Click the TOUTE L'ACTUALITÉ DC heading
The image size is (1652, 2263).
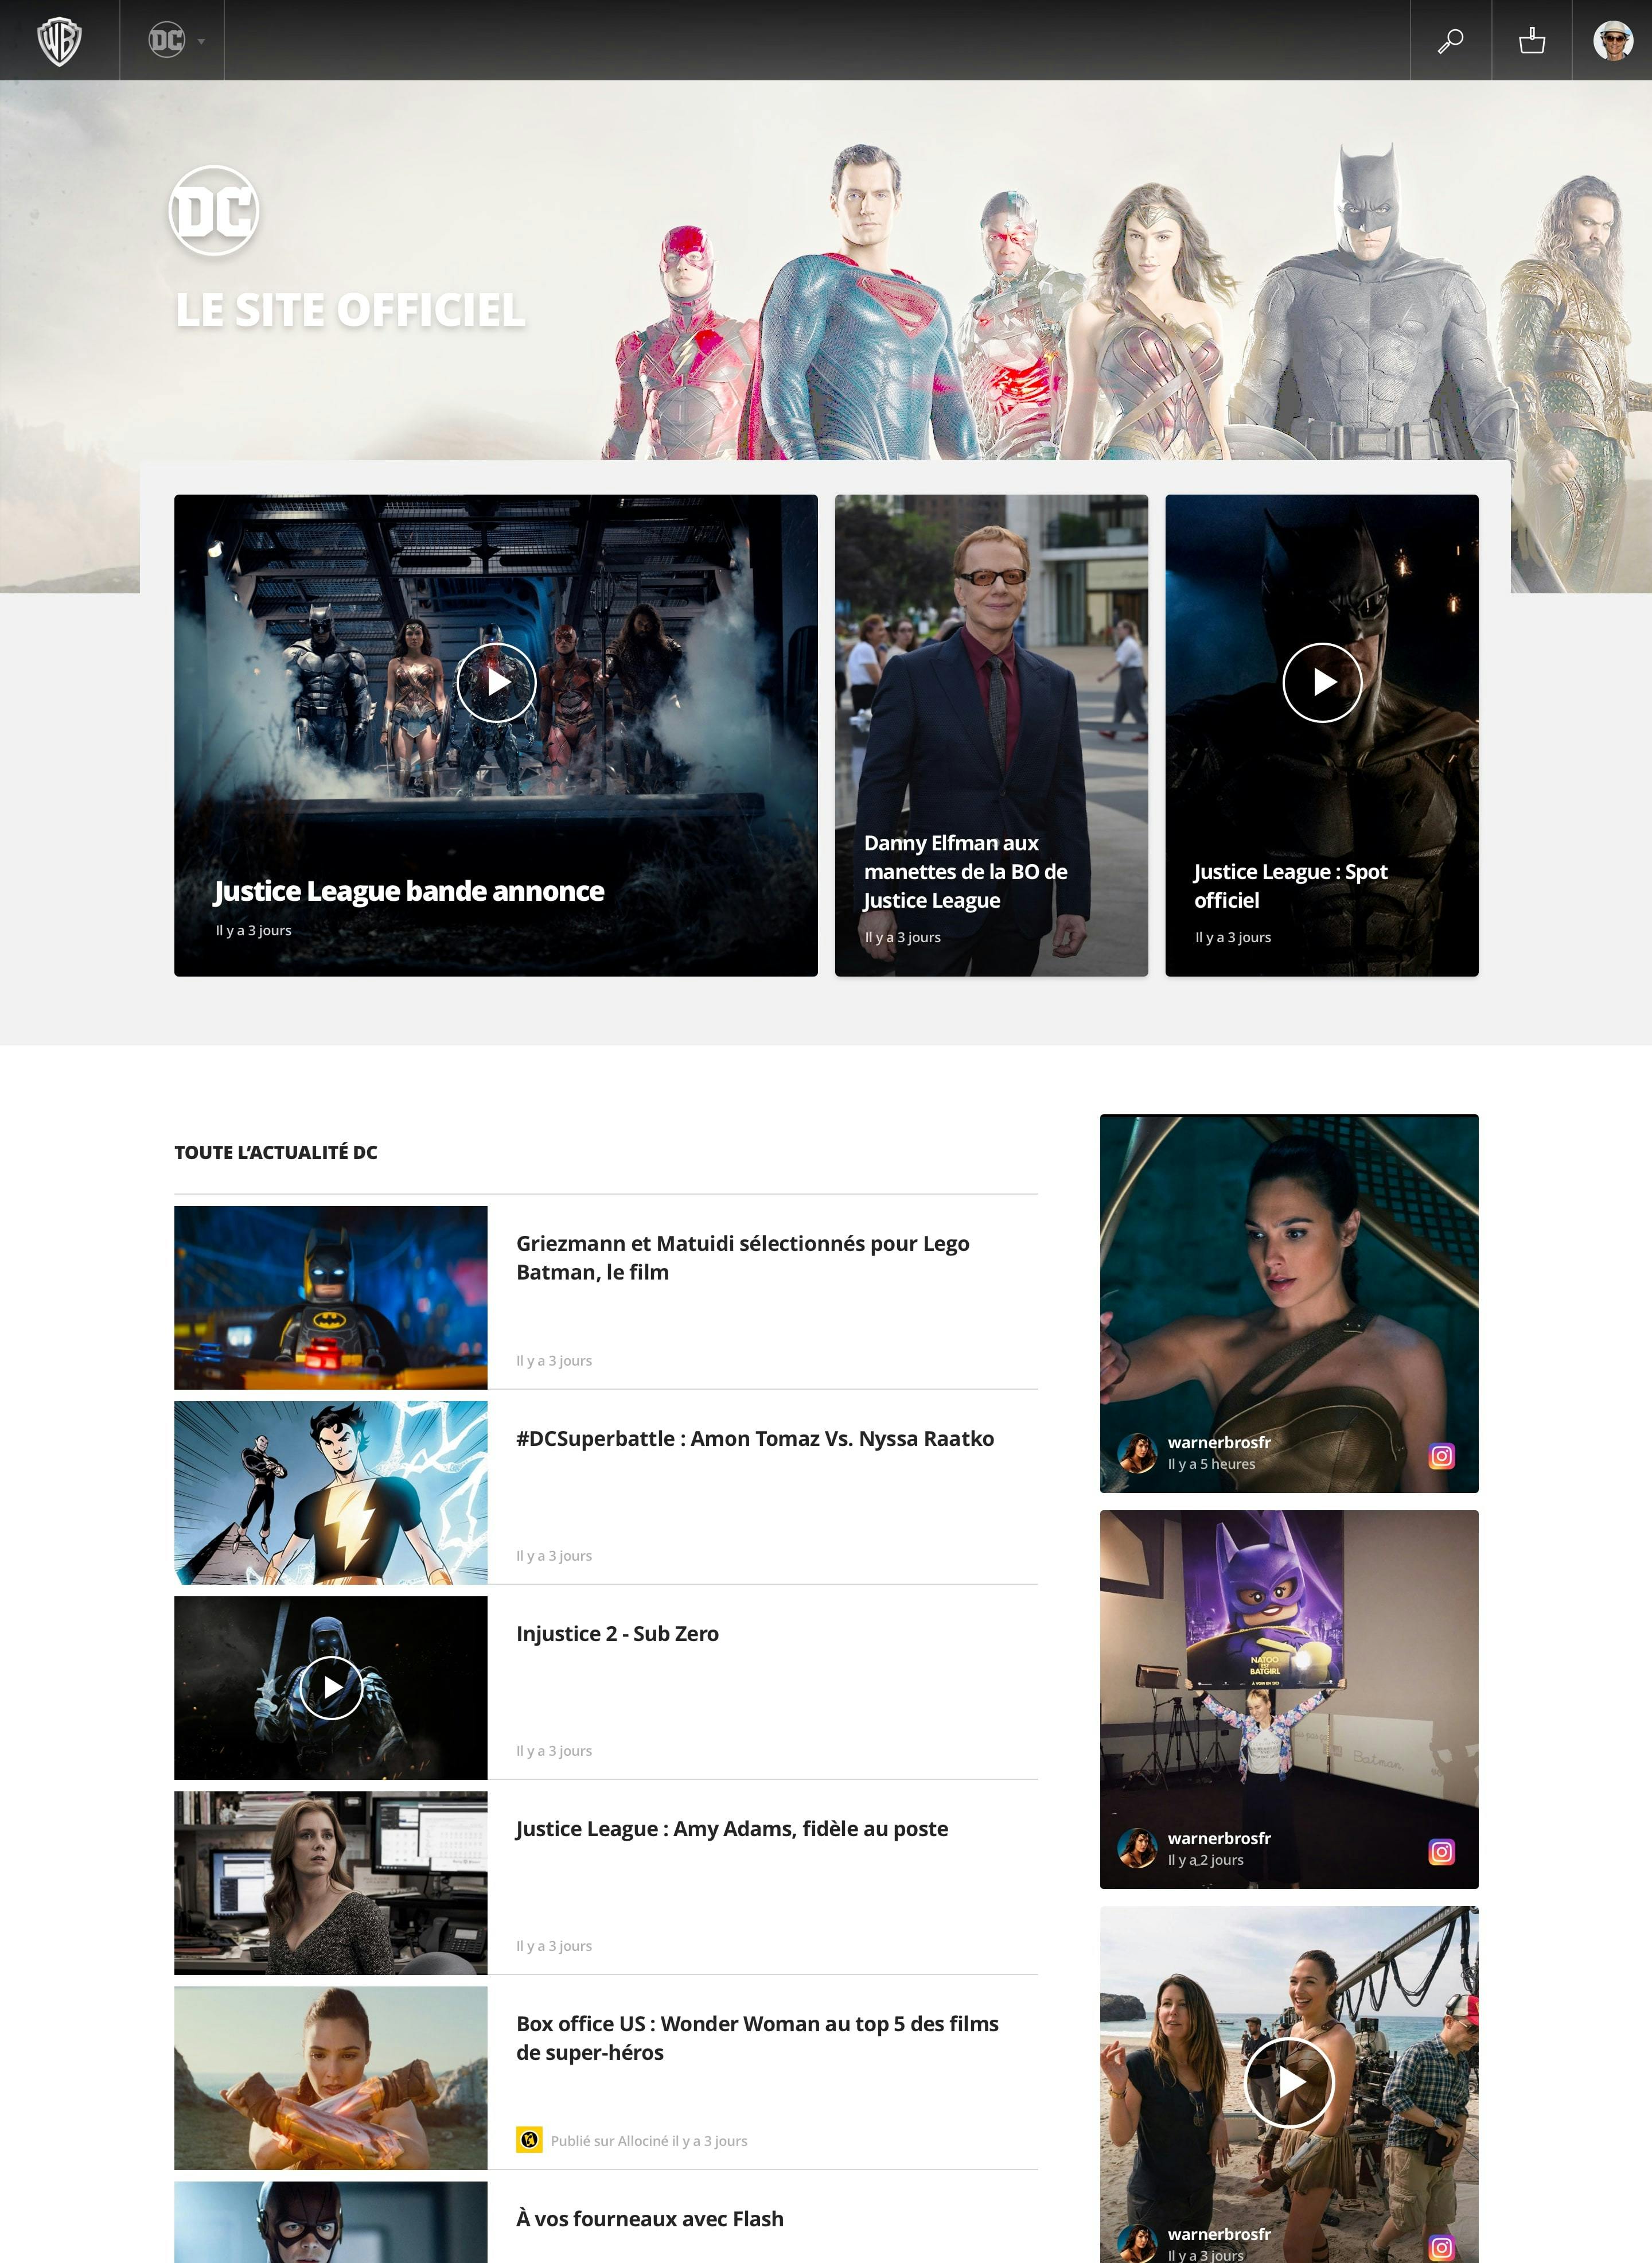point(276,1152)
